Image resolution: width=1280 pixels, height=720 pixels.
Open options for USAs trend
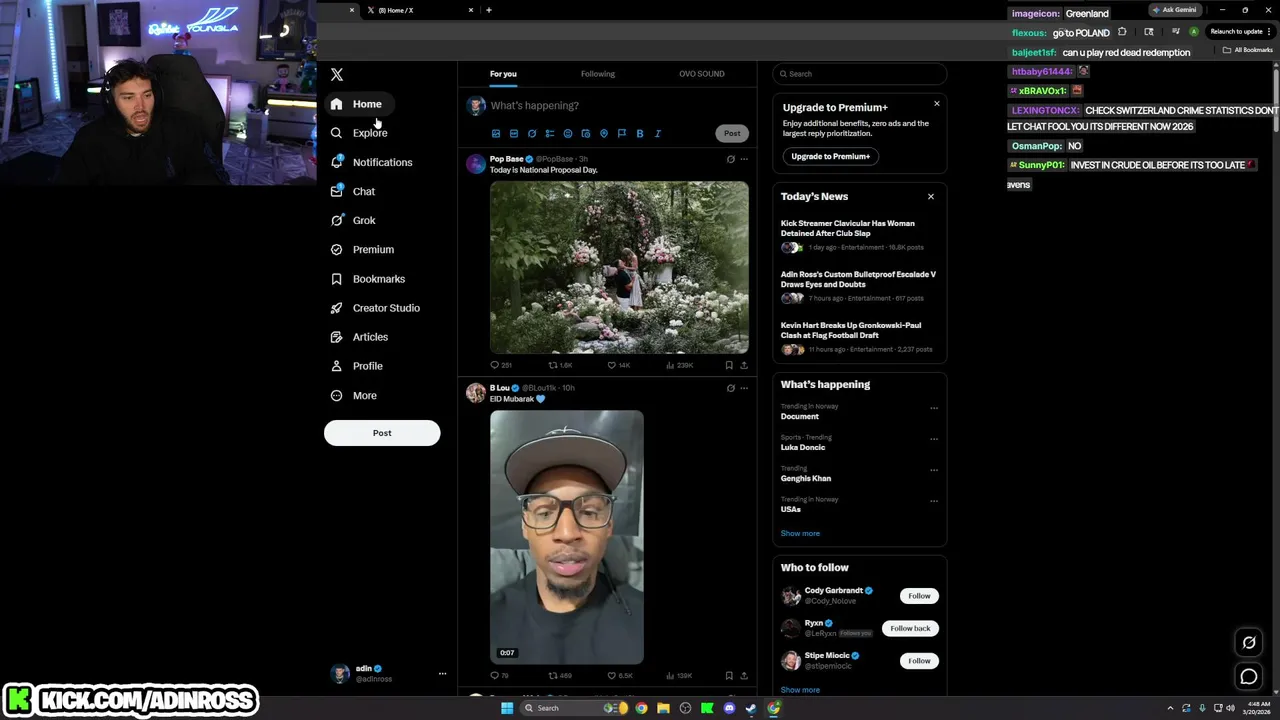coord(934,501)
